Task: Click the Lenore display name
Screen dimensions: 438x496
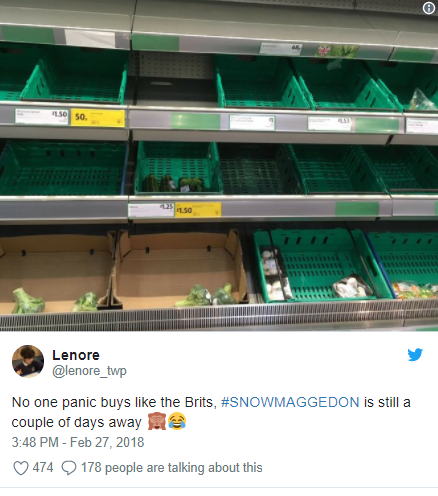Action: pos(76,355)
